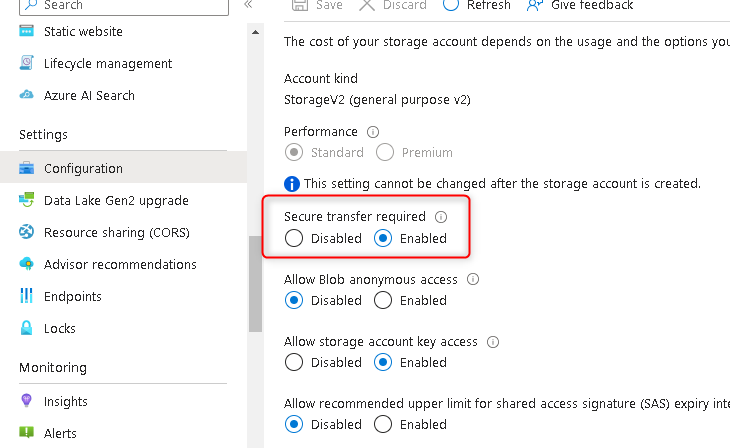Viewport: 730px width, 448px height.
Task: Enable the recommended SAS expiry upper limit
Action: tap(383, 424)
